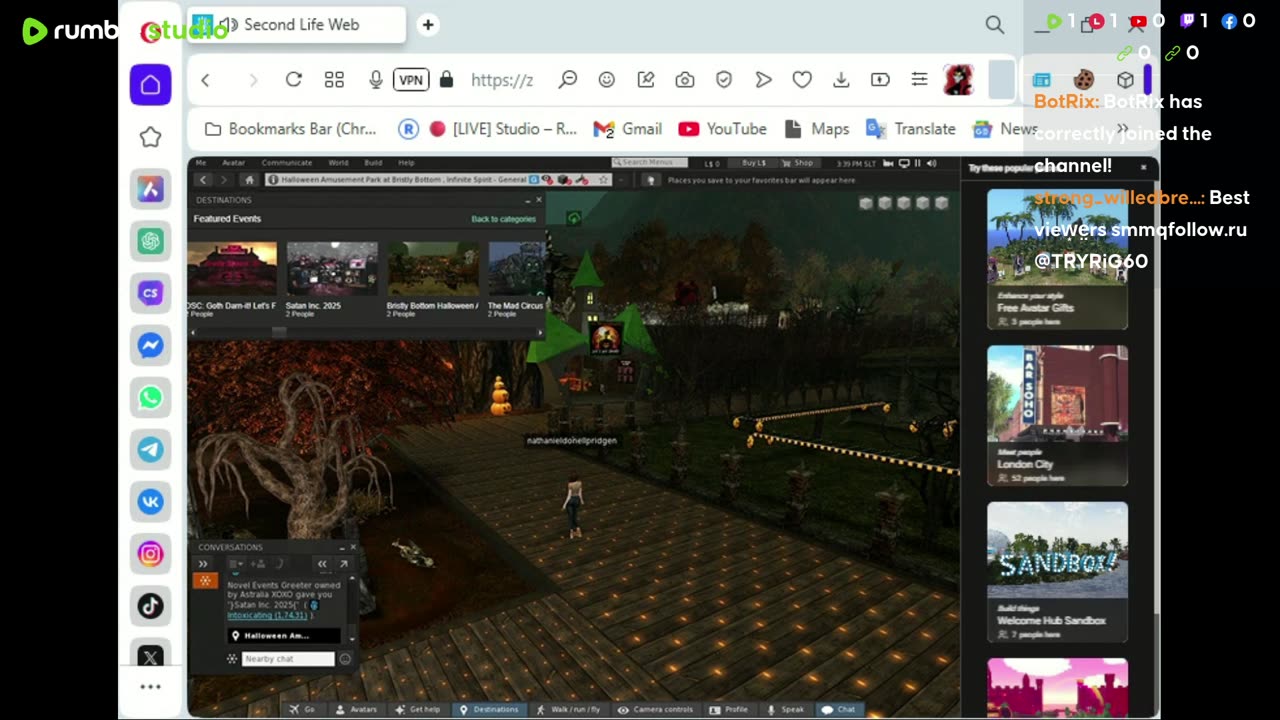Click Back to categories link
Screen dimensions: 1280x720
(503, 219)
